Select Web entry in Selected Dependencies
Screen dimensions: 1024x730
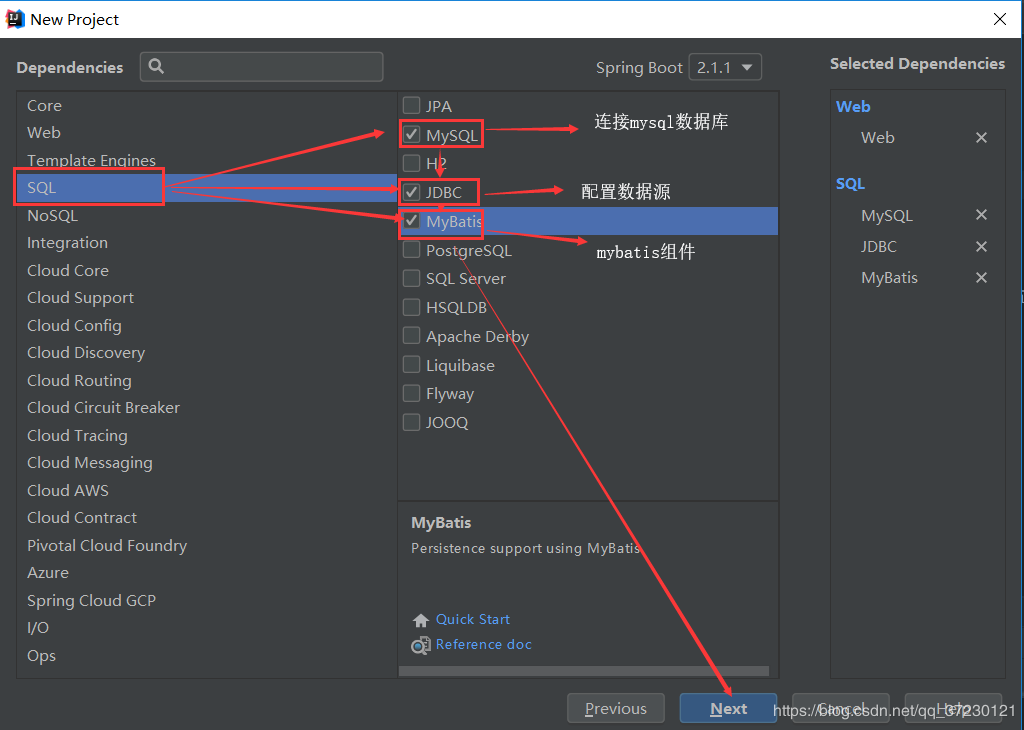(x=877, y=138)
